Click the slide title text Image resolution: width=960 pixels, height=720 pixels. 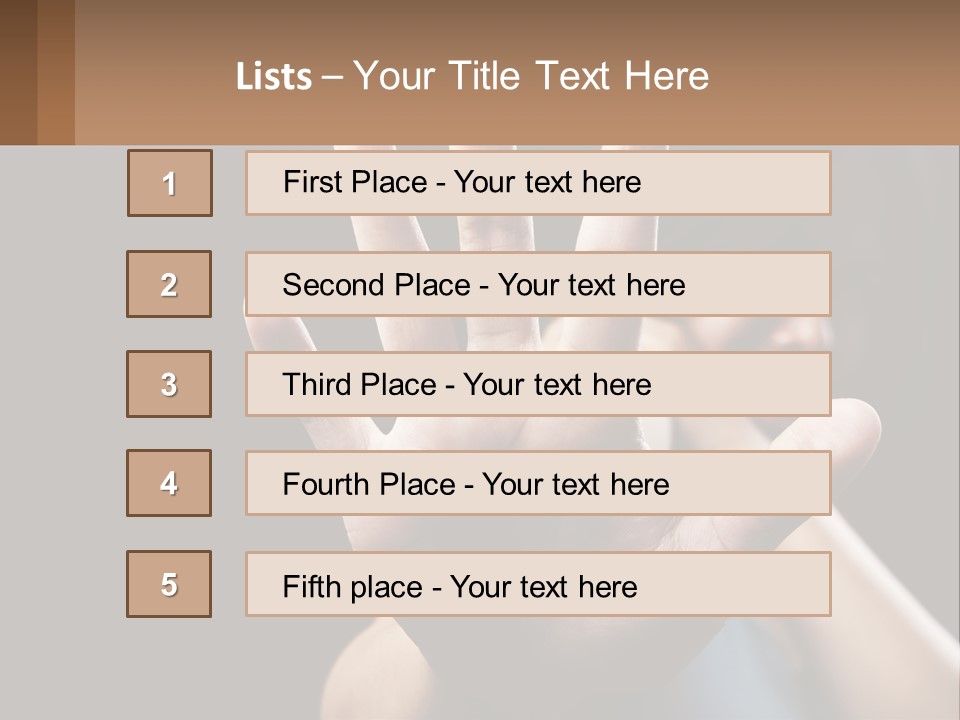[x=472, y=76]
